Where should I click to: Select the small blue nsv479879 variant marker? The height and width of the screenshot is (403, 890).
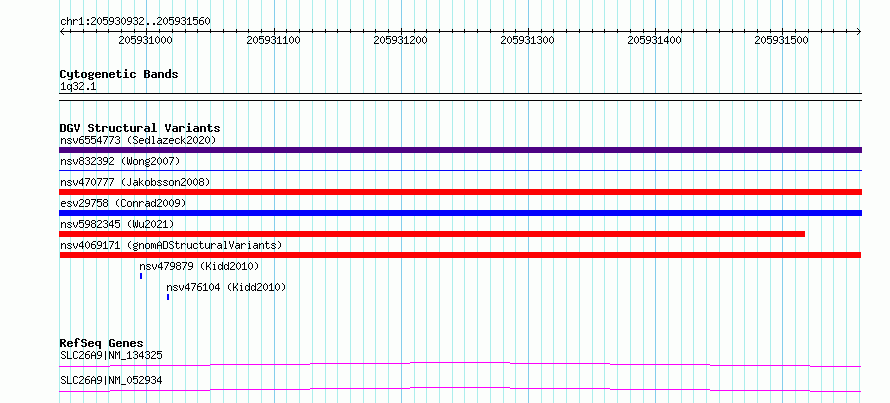[141, 276]
